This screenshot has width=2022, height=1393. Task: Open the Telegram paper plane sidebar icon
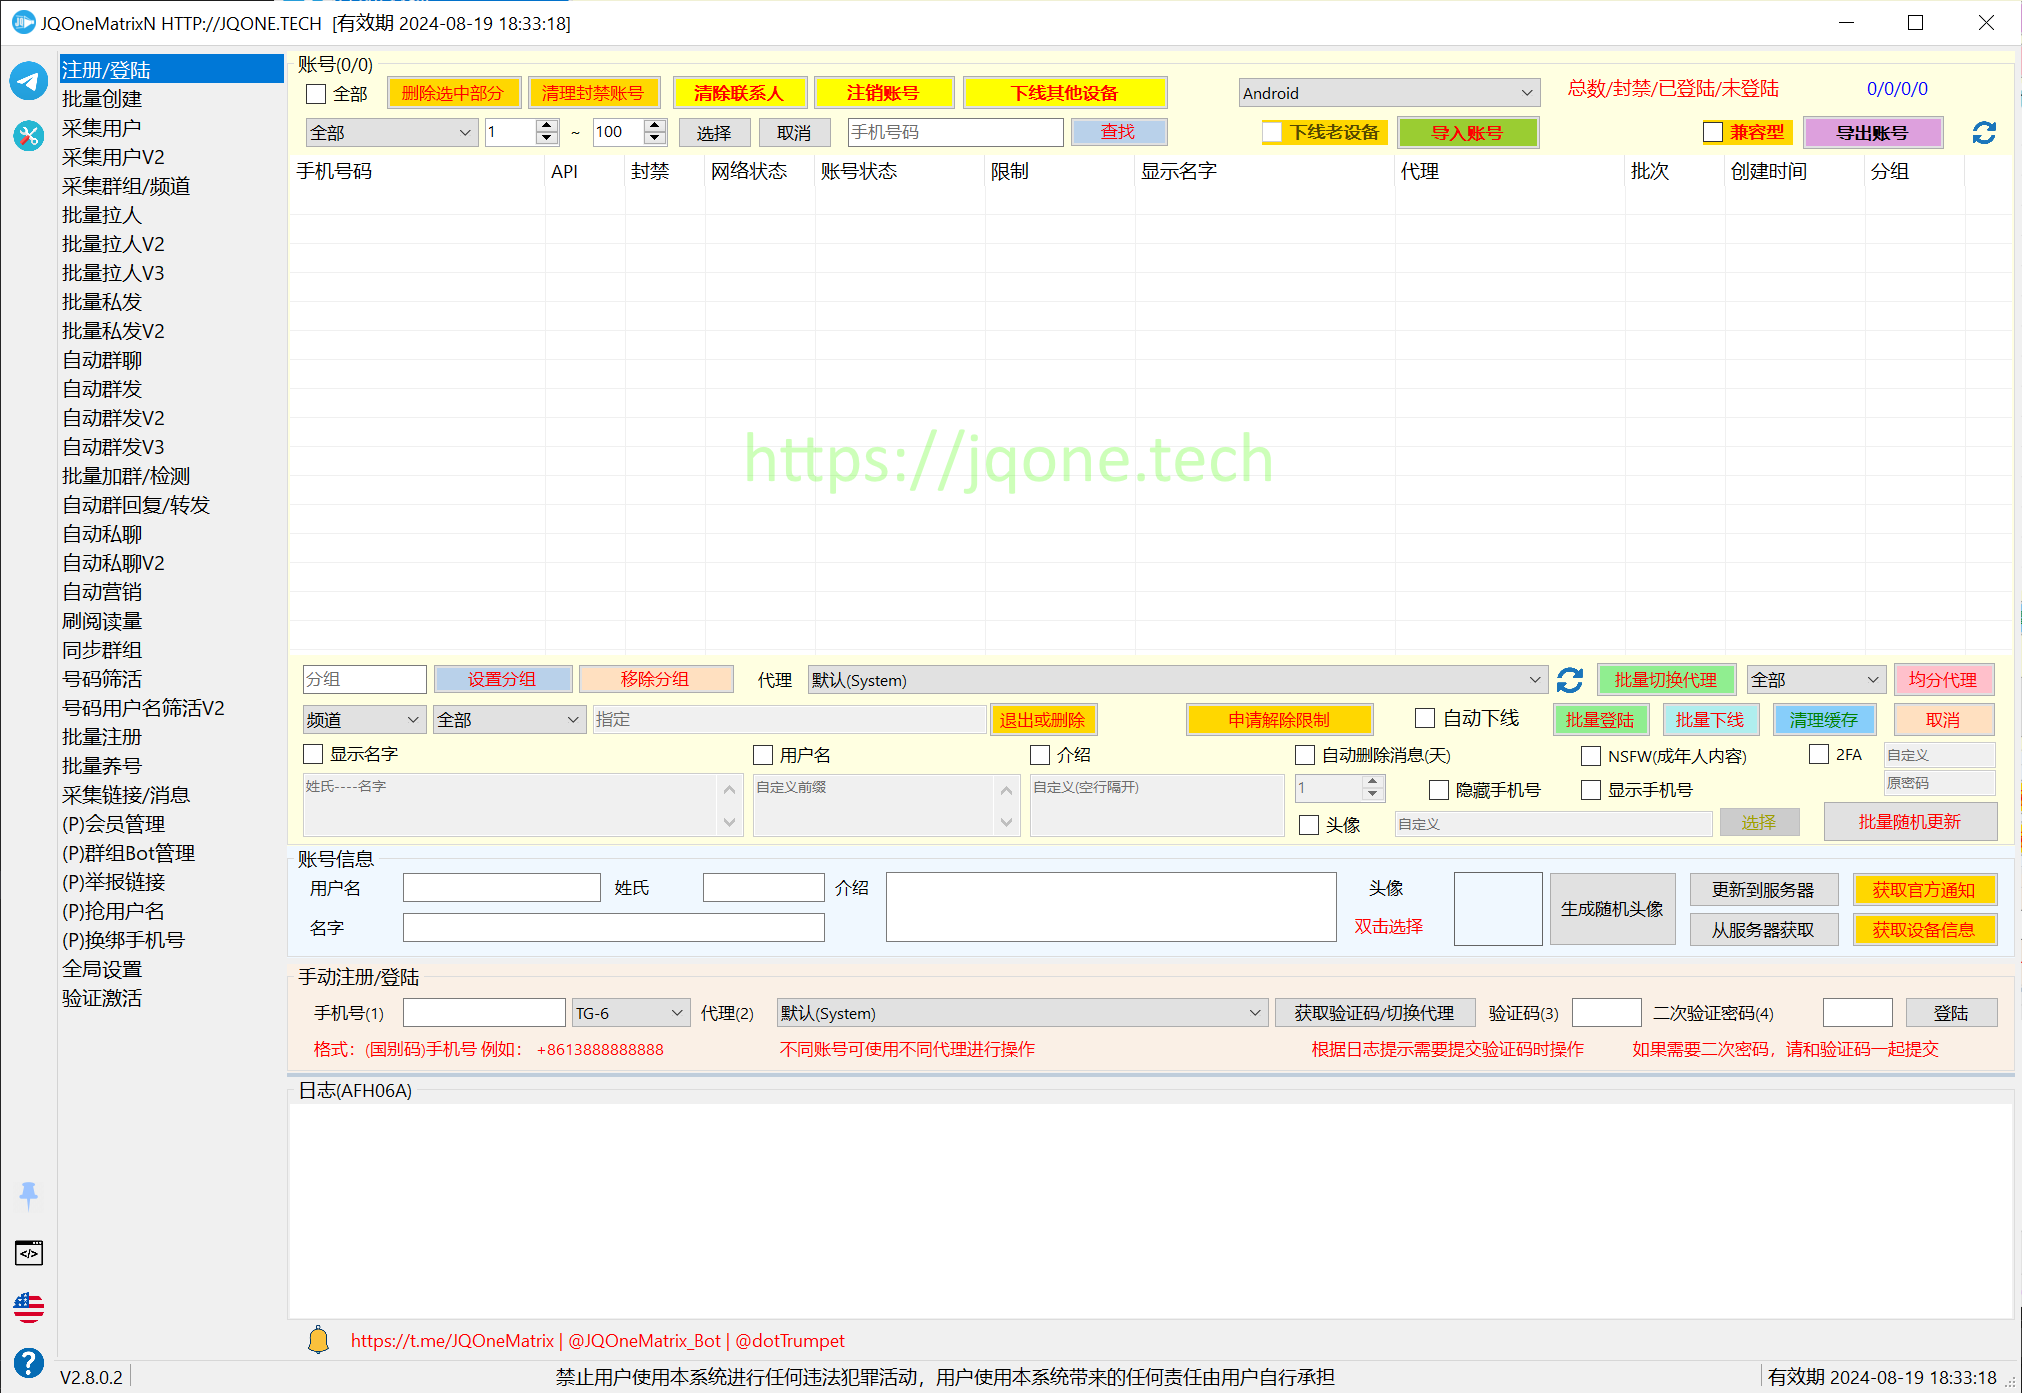click(x=29, y=81)
